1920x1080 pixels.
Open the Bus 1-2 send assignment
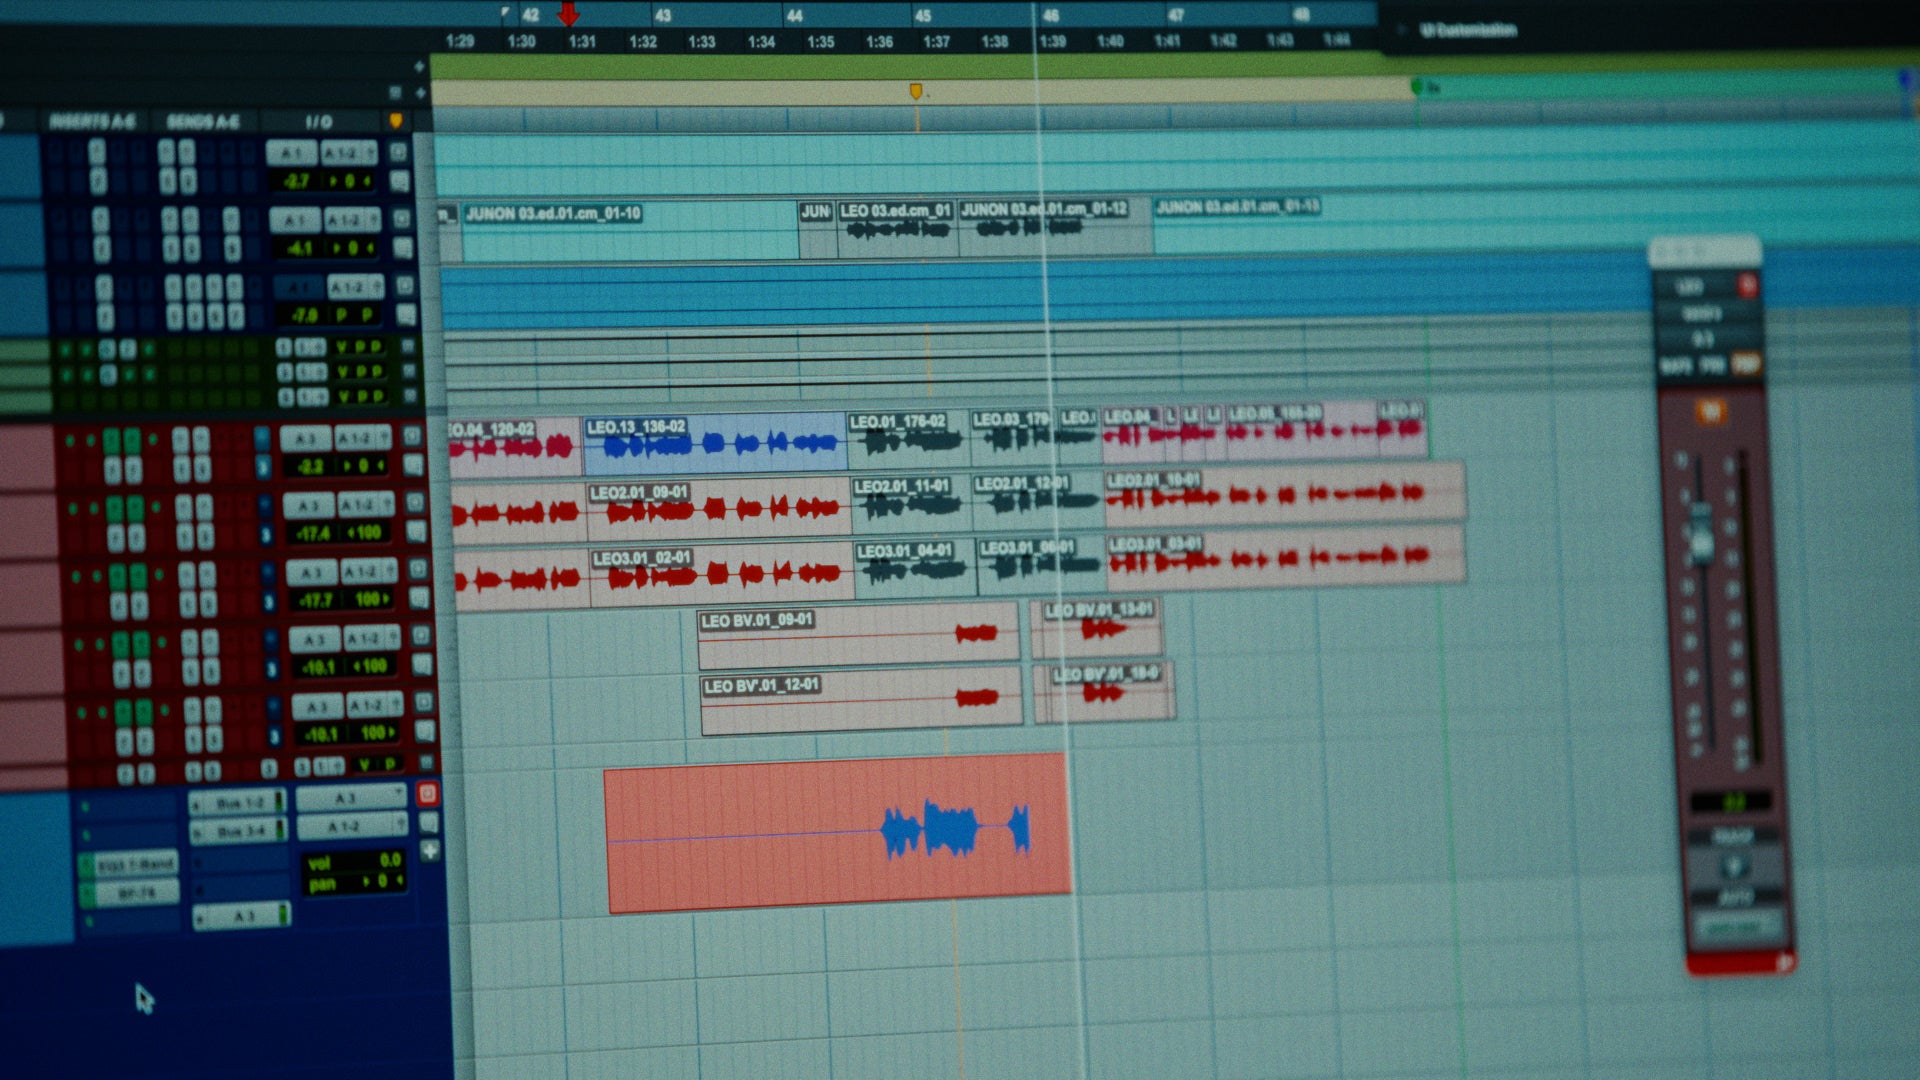(238, 803)
